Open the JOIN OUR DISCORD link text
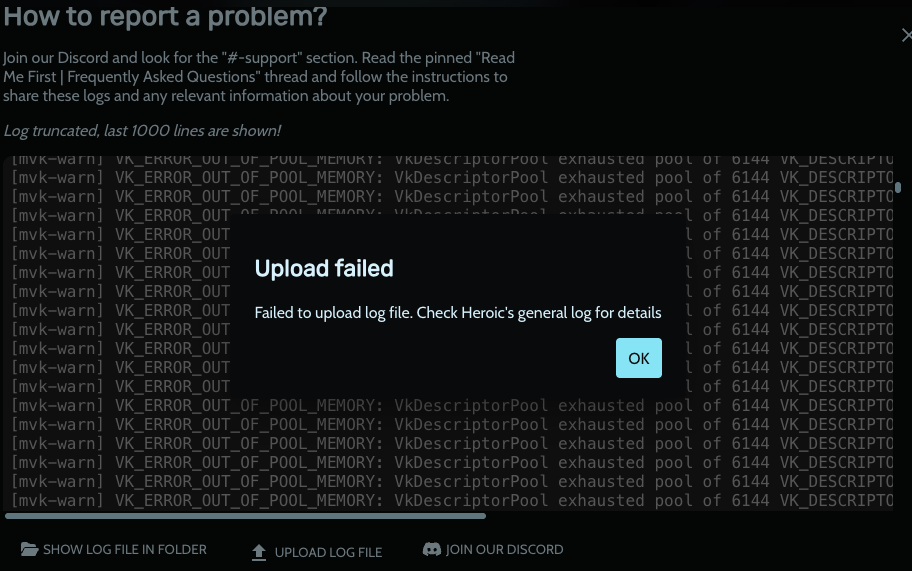This screenshot has width=912, height=571. pyautogui.click(x=504, y=549)
